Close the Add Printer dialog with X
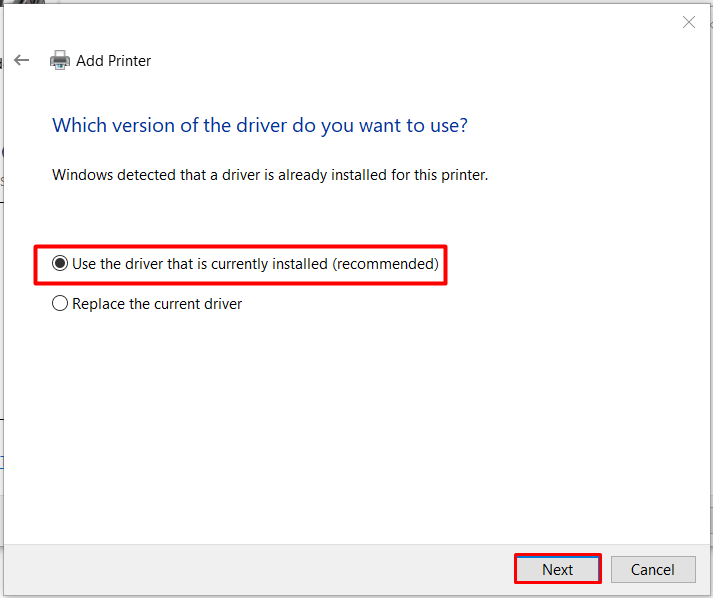713x598 pixels. (688, 22)
